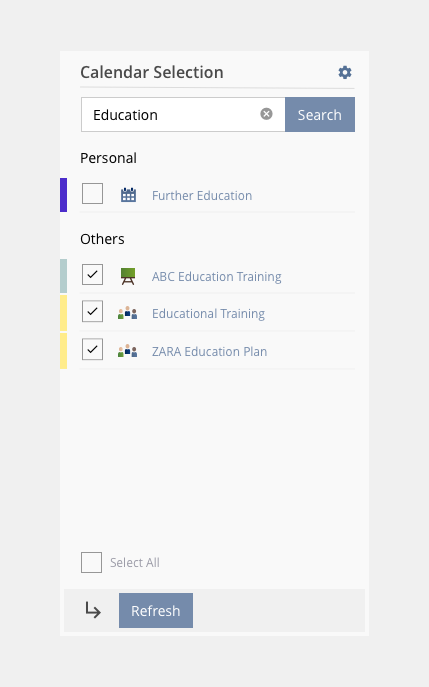Click the ZARA Education Plan group icon

pyautogui.click(x=128, y=351)
